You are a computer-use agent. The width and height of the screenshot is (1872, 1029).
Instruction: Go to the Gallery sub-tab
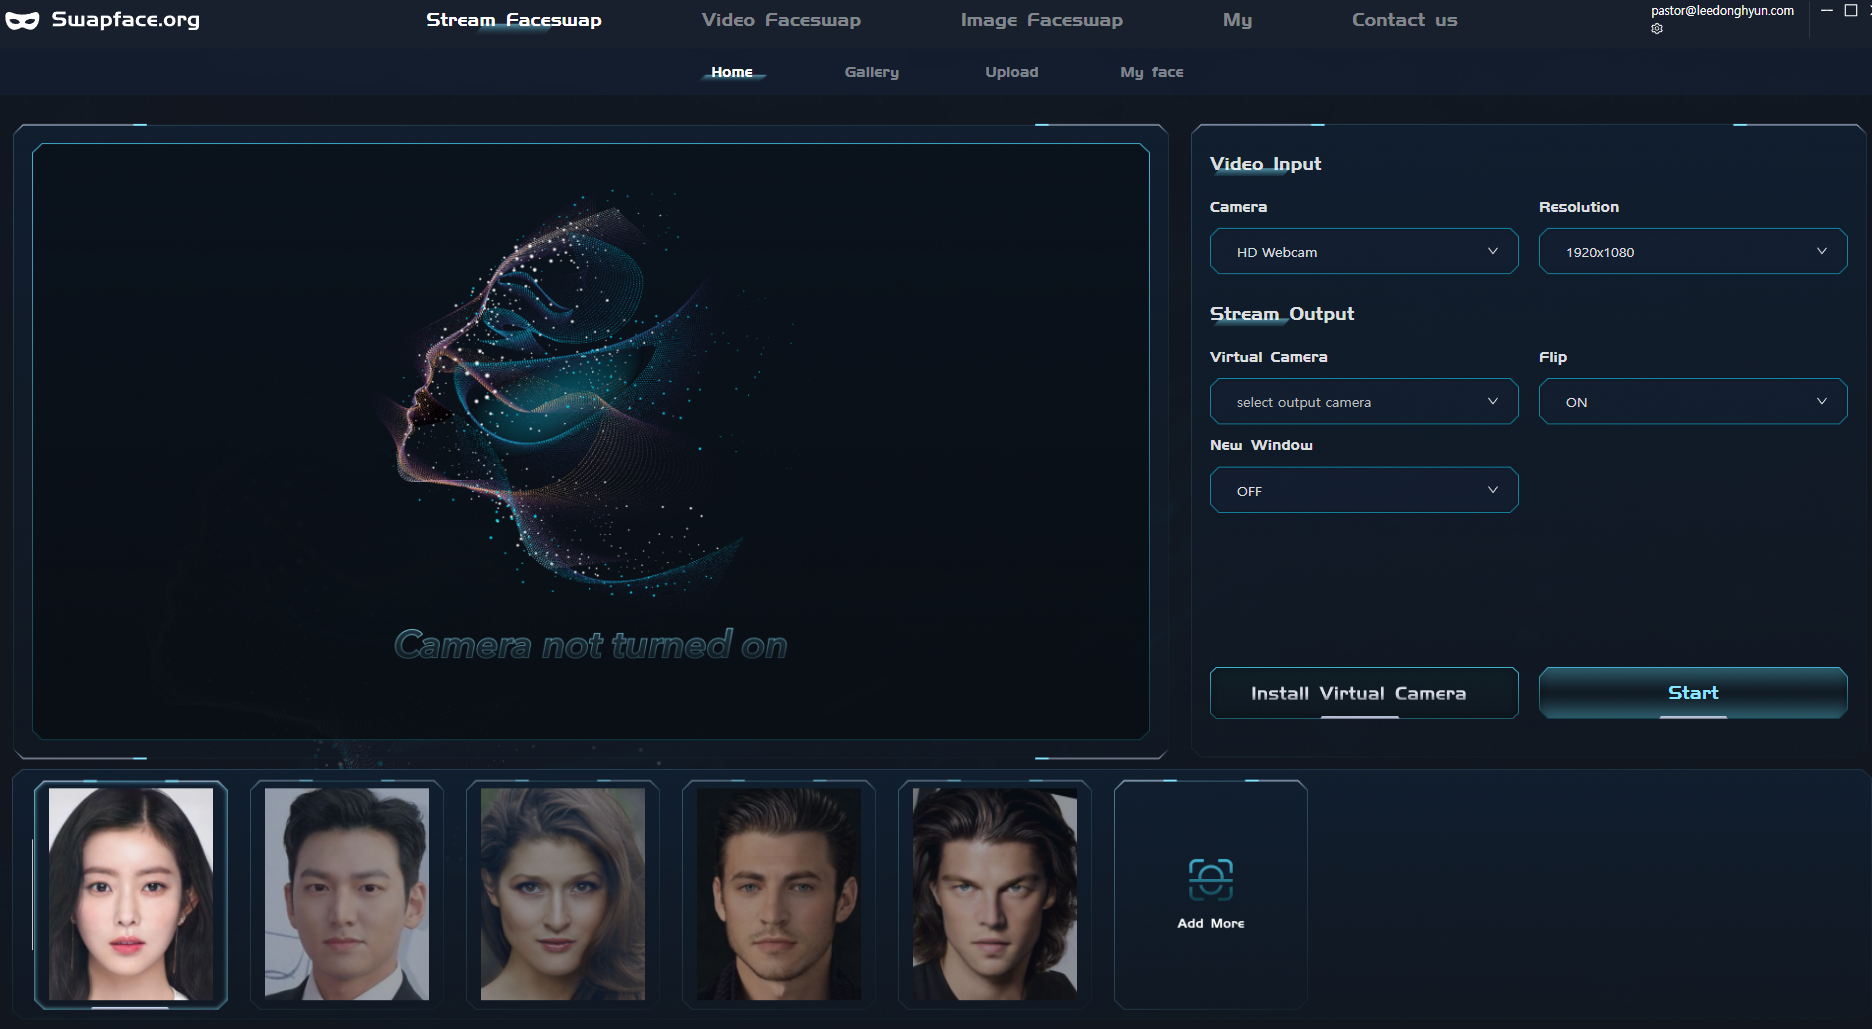click(x=871, y=72)
